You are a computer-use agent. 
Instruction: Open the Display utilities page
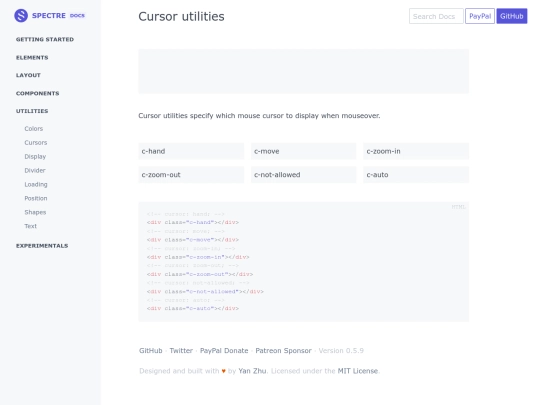tap(35, 156)
